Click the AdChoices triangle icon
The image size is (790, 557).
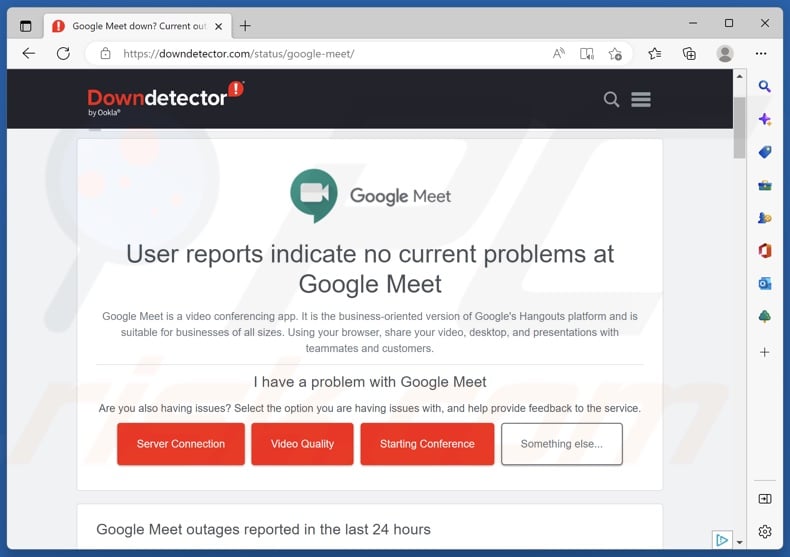(x=721, y=540)
